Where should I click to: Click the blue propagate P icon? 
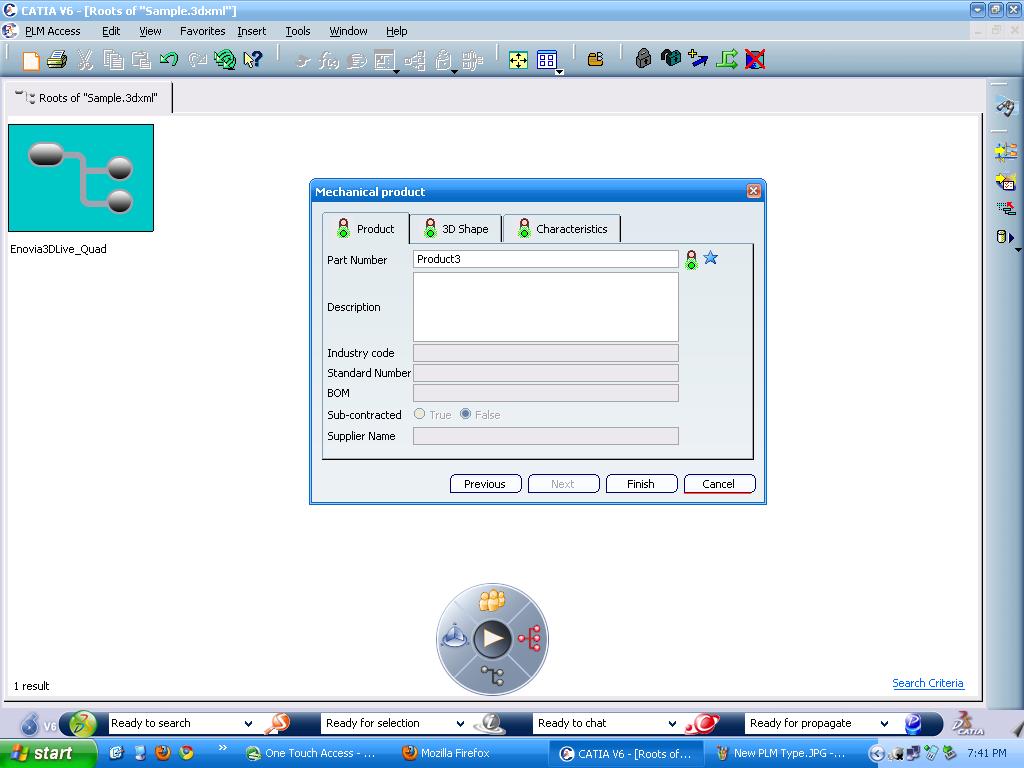[912, 724]
